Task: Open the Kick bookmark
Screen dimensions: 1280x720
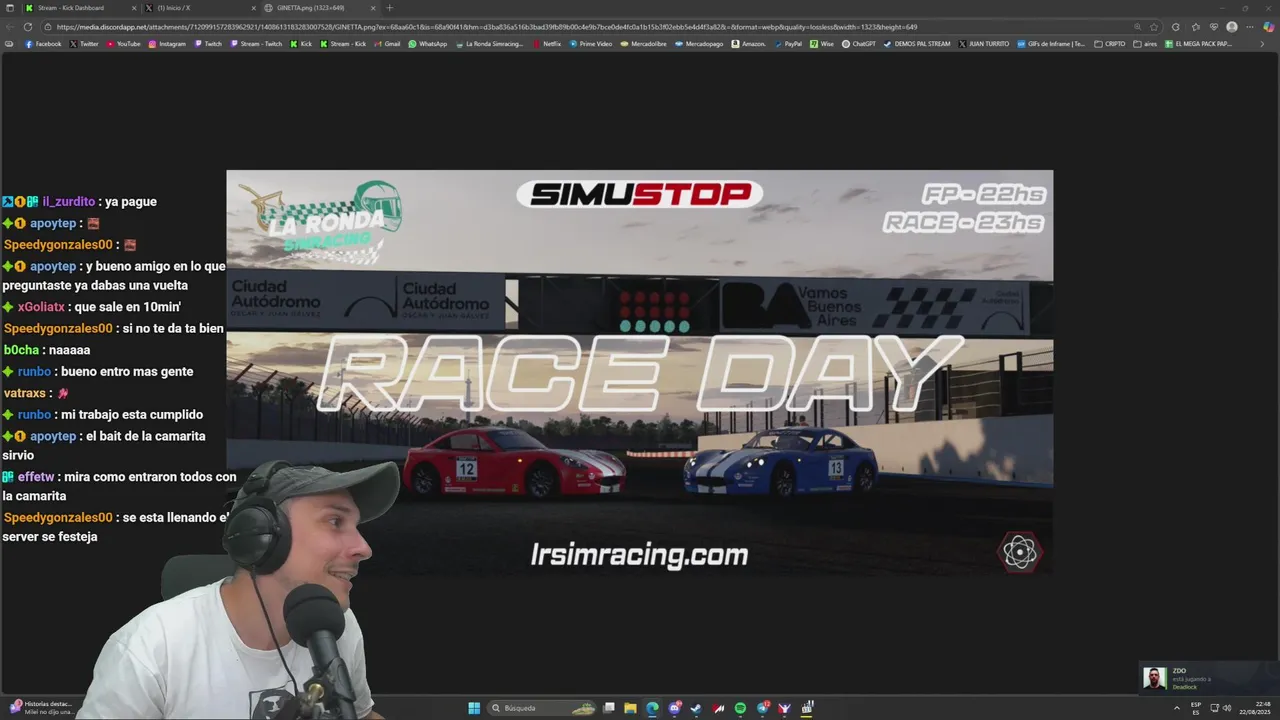Action: coord(302,44)
